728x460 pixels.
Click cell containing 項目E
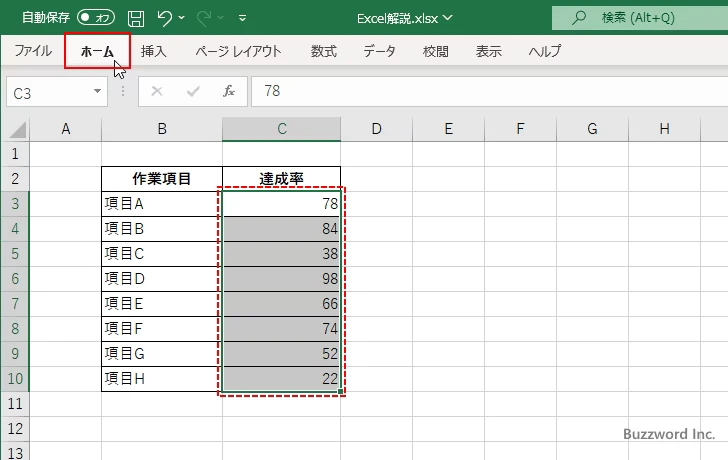[162, 304]
